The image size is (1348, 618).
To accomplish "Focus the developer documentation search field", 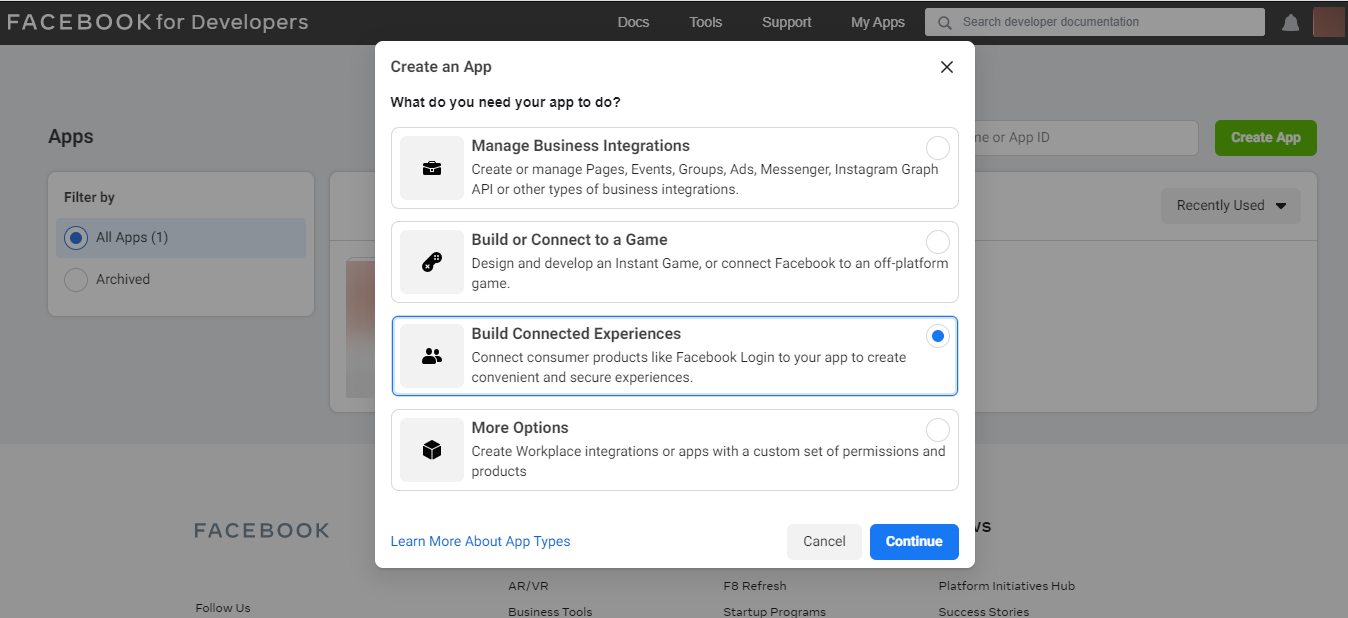I will point(1095,22).
